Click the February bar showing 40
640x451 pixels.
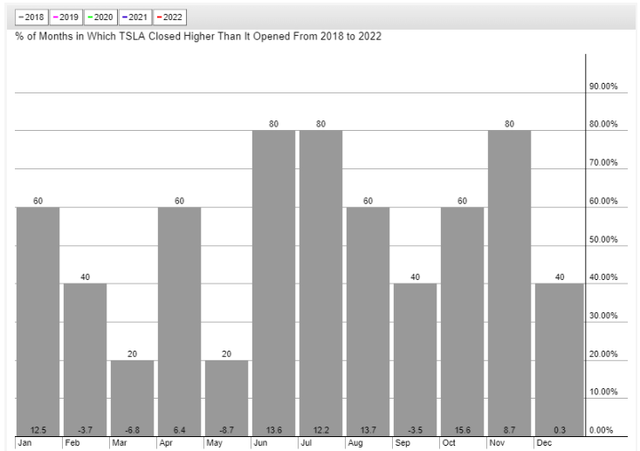pyautogui.click(x=85, y=360)
